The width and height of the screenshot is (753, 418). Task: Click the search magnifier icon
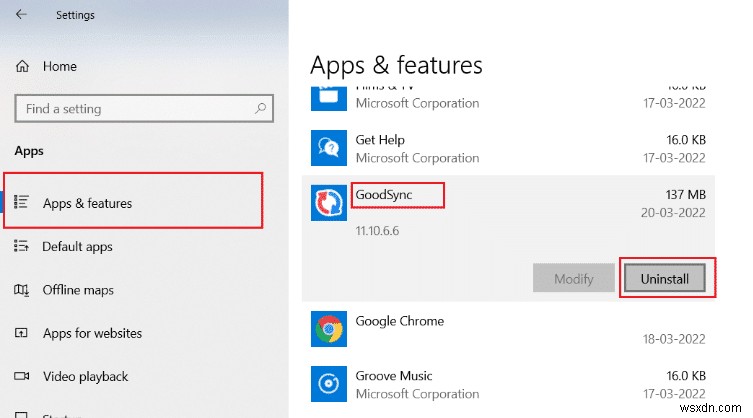coord(260,109)
